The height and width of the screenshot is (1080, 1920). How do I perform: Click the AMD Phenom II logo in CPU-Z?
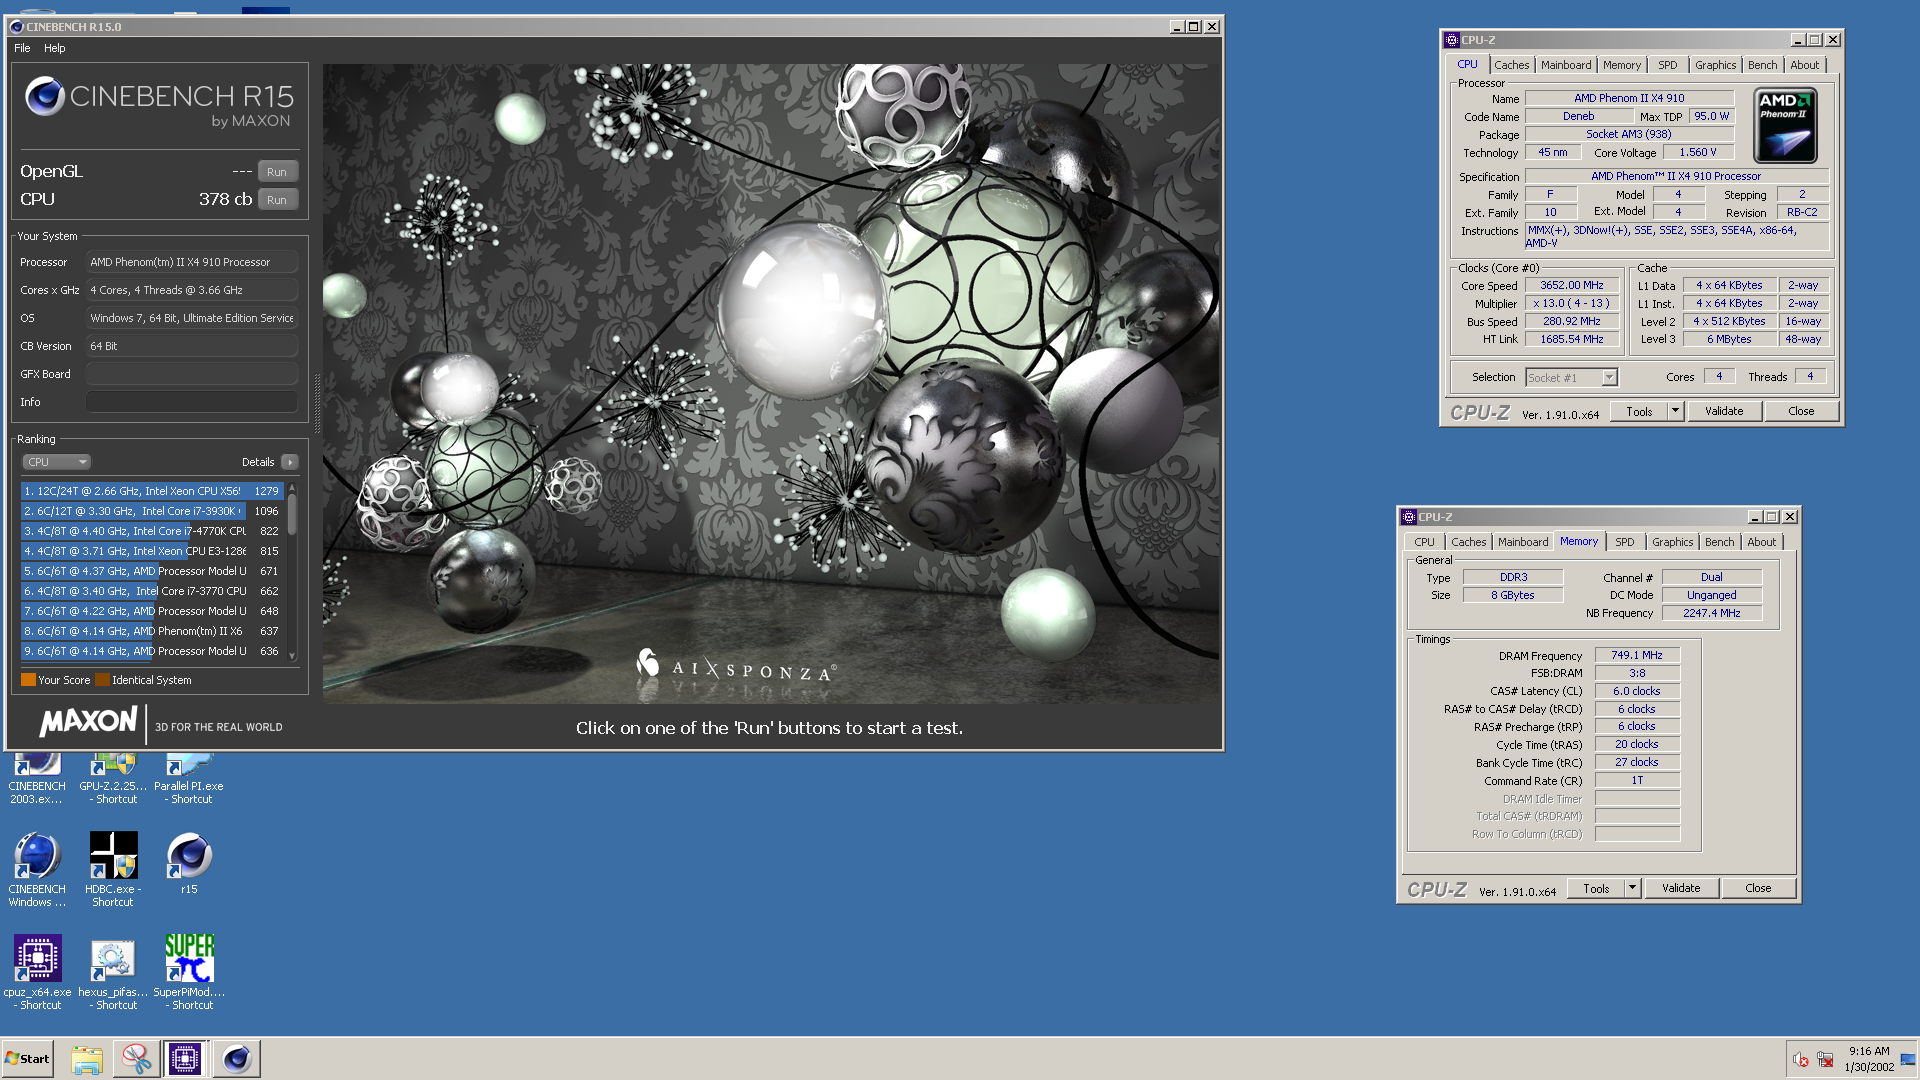(x=1785, y=126)
